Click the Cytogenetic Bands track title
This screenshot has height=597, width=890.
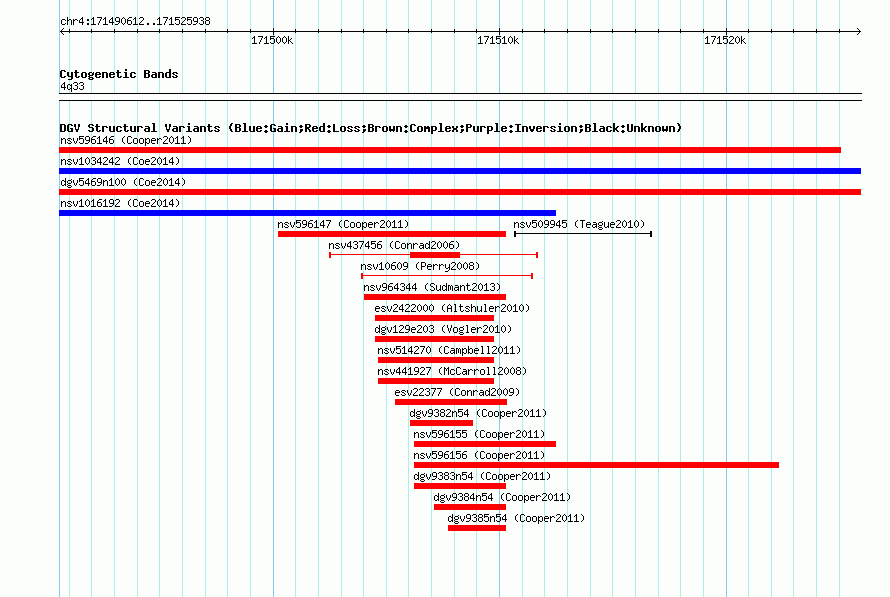[119, 74]
